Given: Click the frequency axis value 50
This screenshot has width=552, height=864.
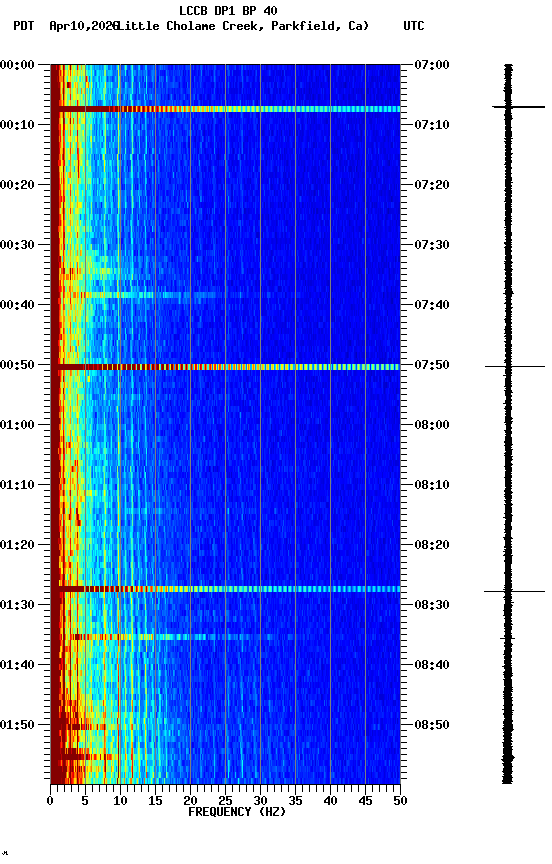Looking at the screenshot, I should click(x=400, y=801).
